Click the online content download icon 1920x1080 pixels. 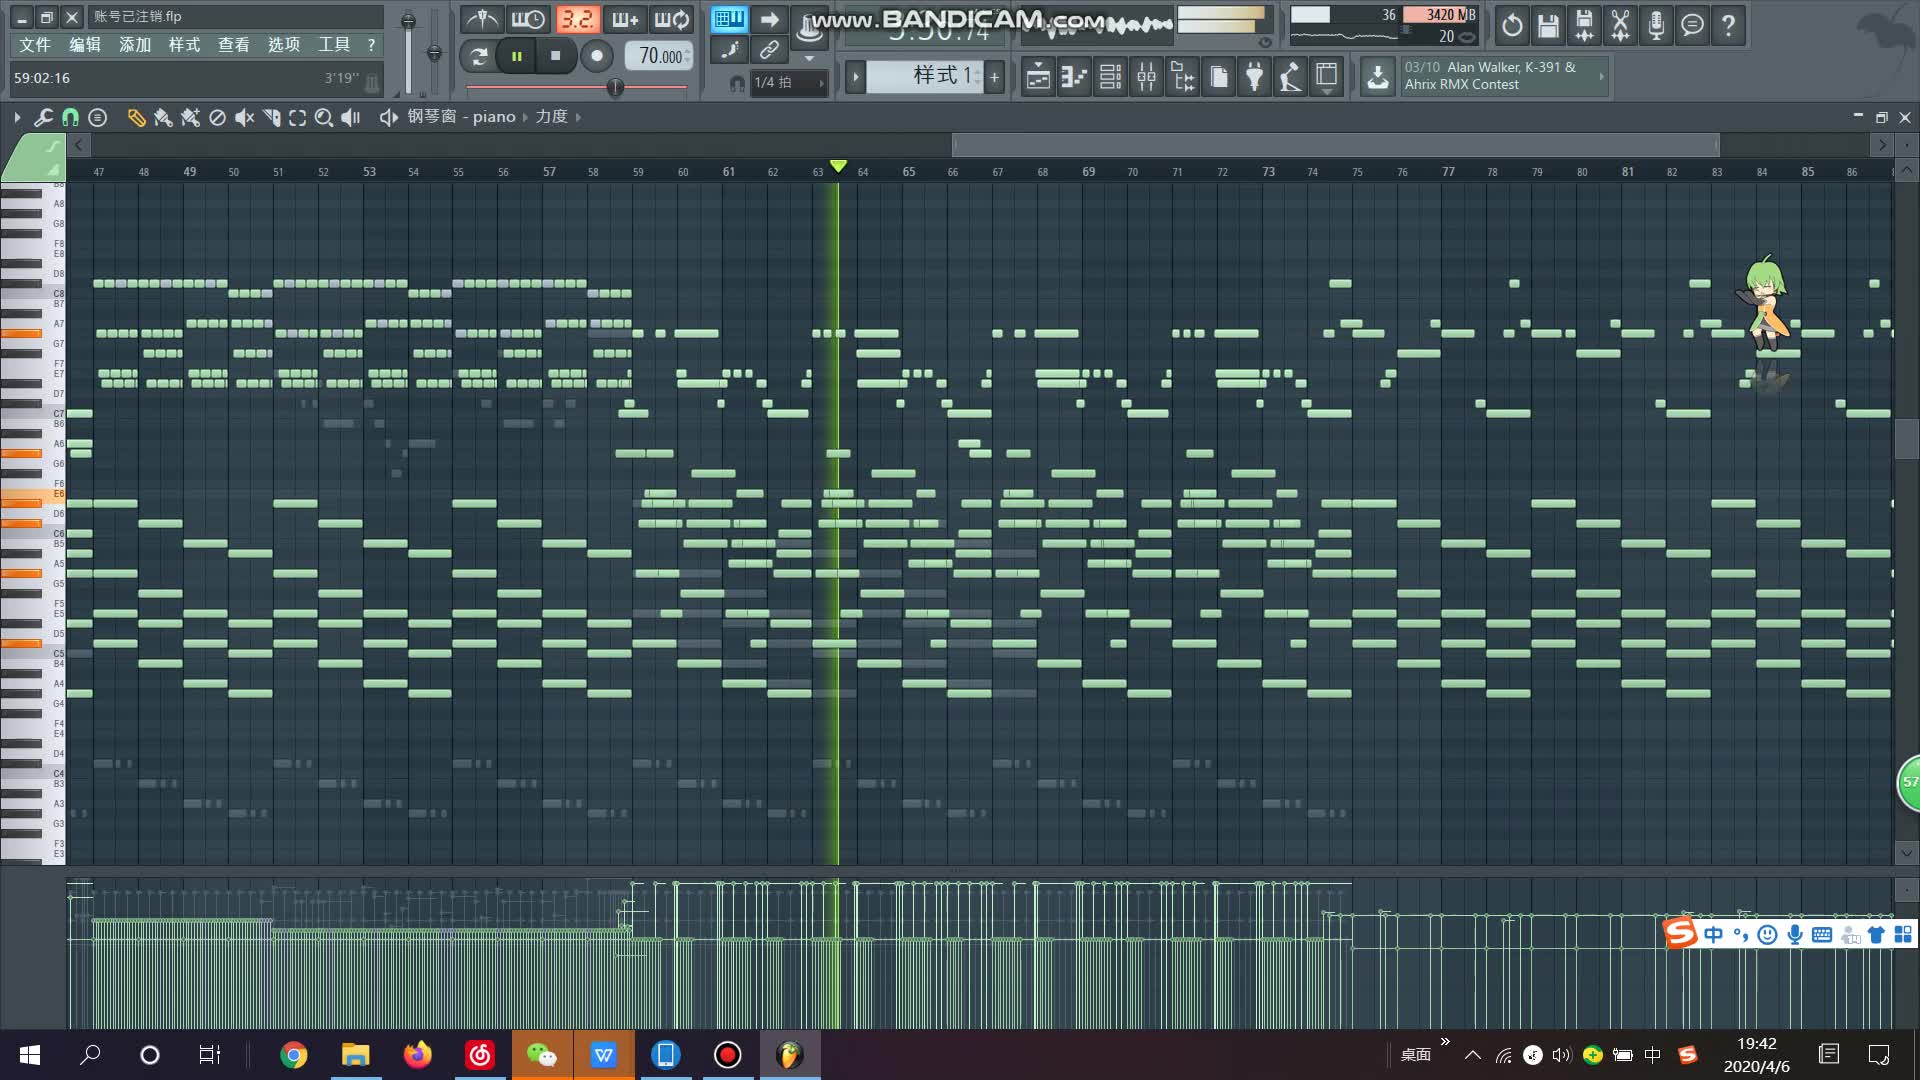(x=1378, y=77)
